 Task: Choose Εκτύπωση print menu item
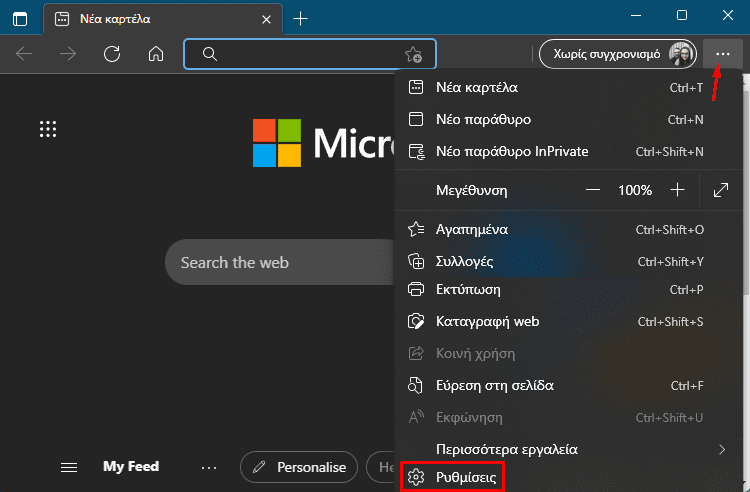click(568, 290)
